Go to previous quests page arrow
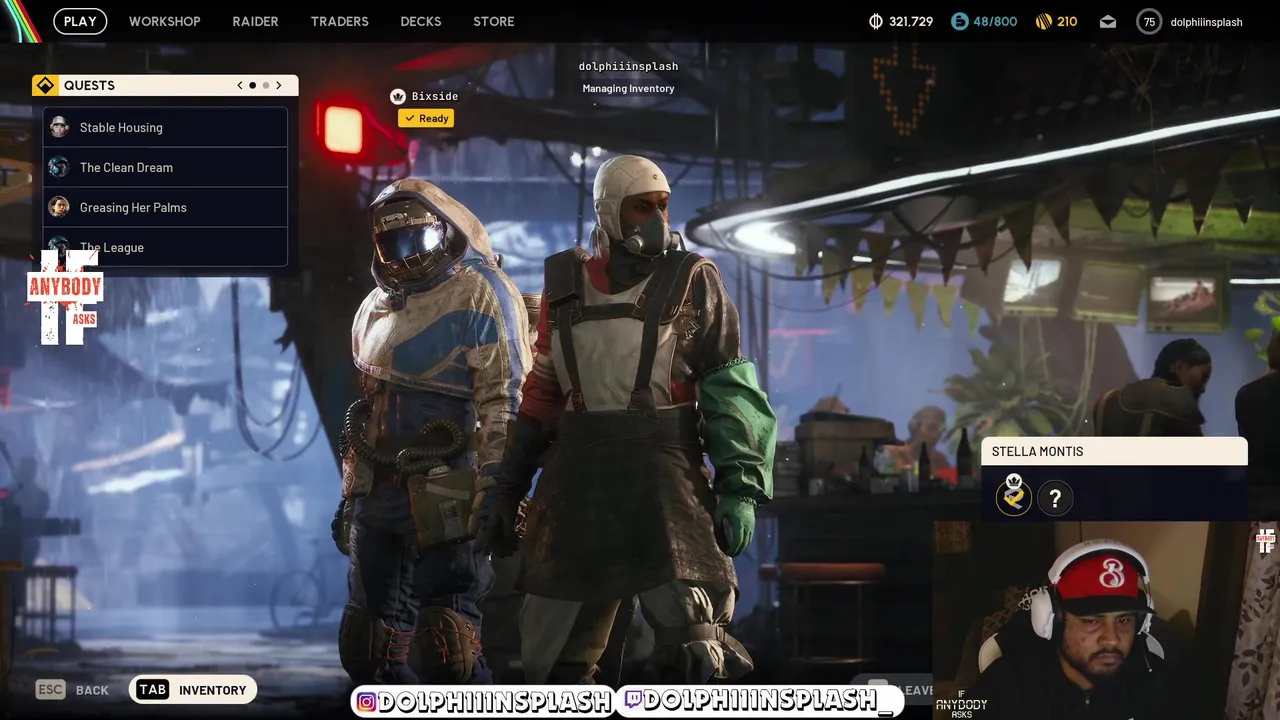Viewport: 1280px width, 720px height. point(240,85)
